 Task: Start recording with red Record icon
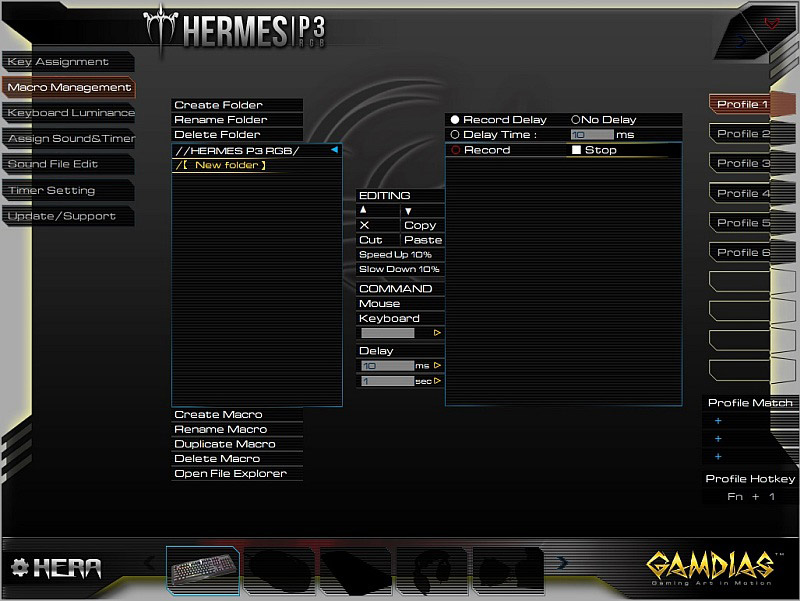(x=456, y=150)
